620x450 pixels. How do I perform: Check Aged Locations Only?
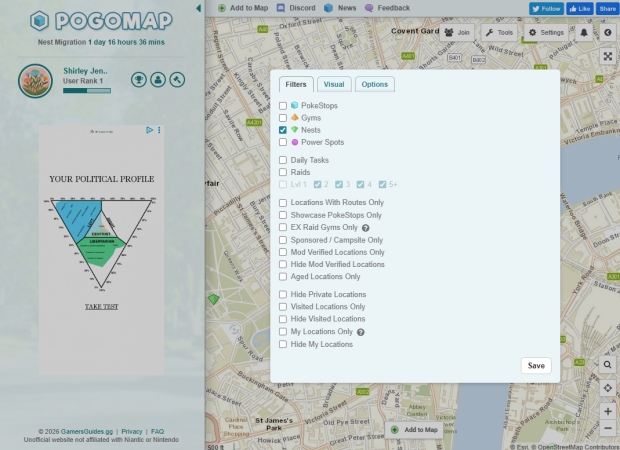point(283,276)
